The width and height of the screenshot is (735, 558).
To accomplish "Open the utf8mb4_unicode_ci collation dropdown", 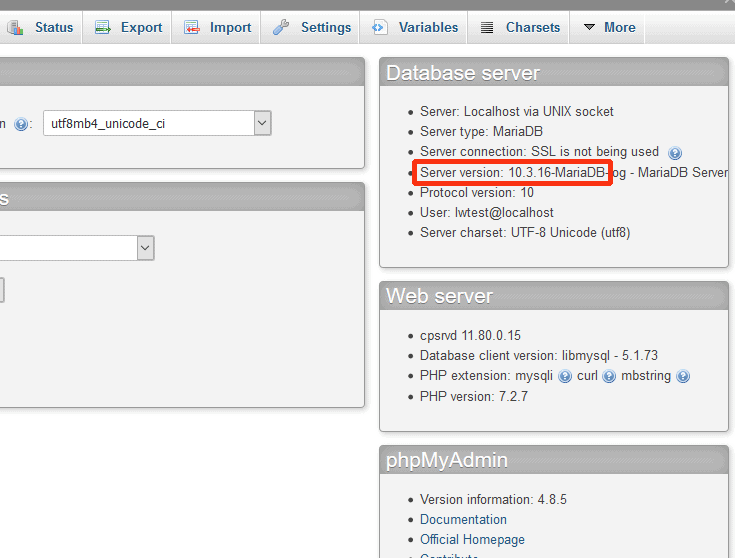I will pos(157,123).
